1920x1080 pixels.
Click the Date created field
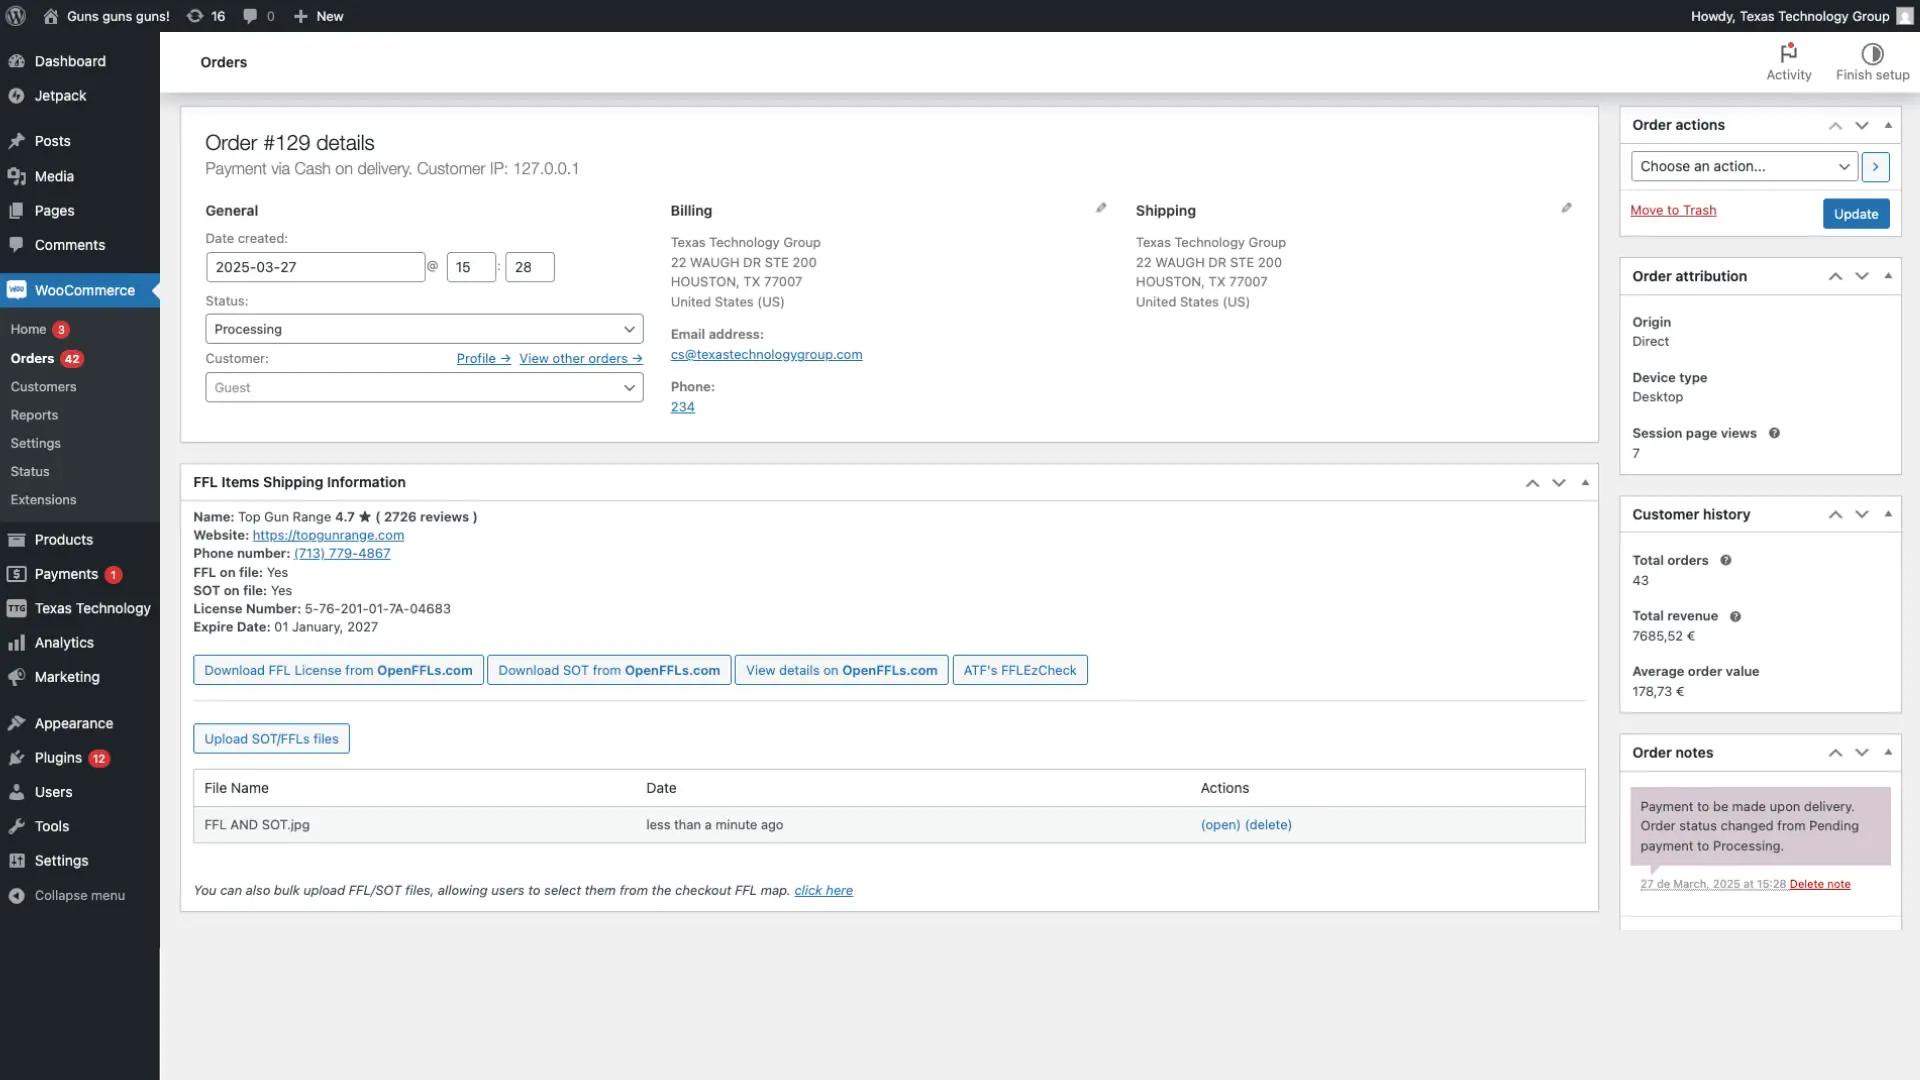(315, 267)
